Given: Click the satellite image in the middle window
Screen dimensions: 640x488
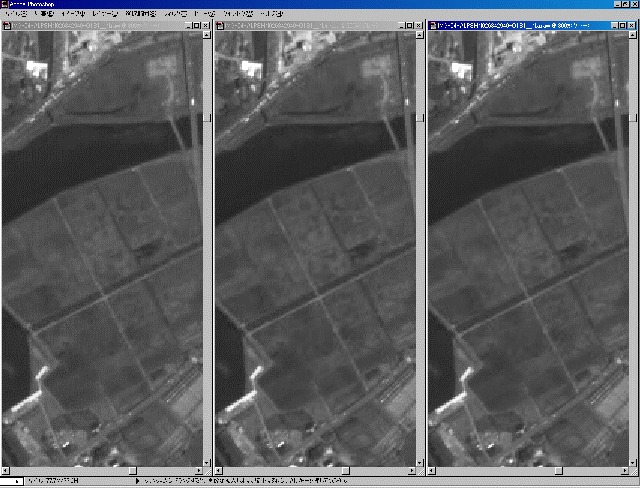Looking at the screenshot, I should pyautogui.click(x=316, y=249).
